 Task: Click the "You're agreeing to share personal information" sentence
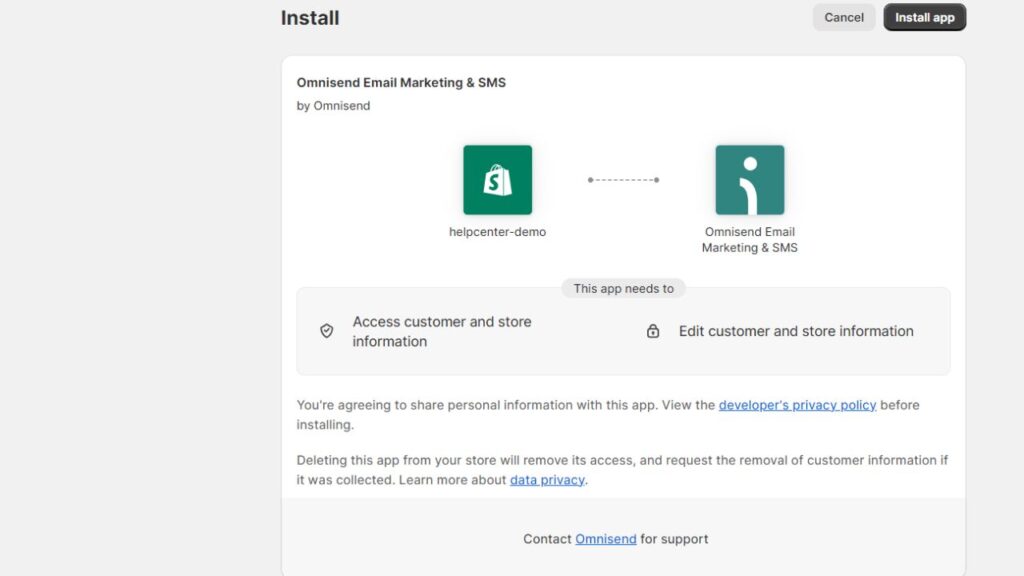608,415
